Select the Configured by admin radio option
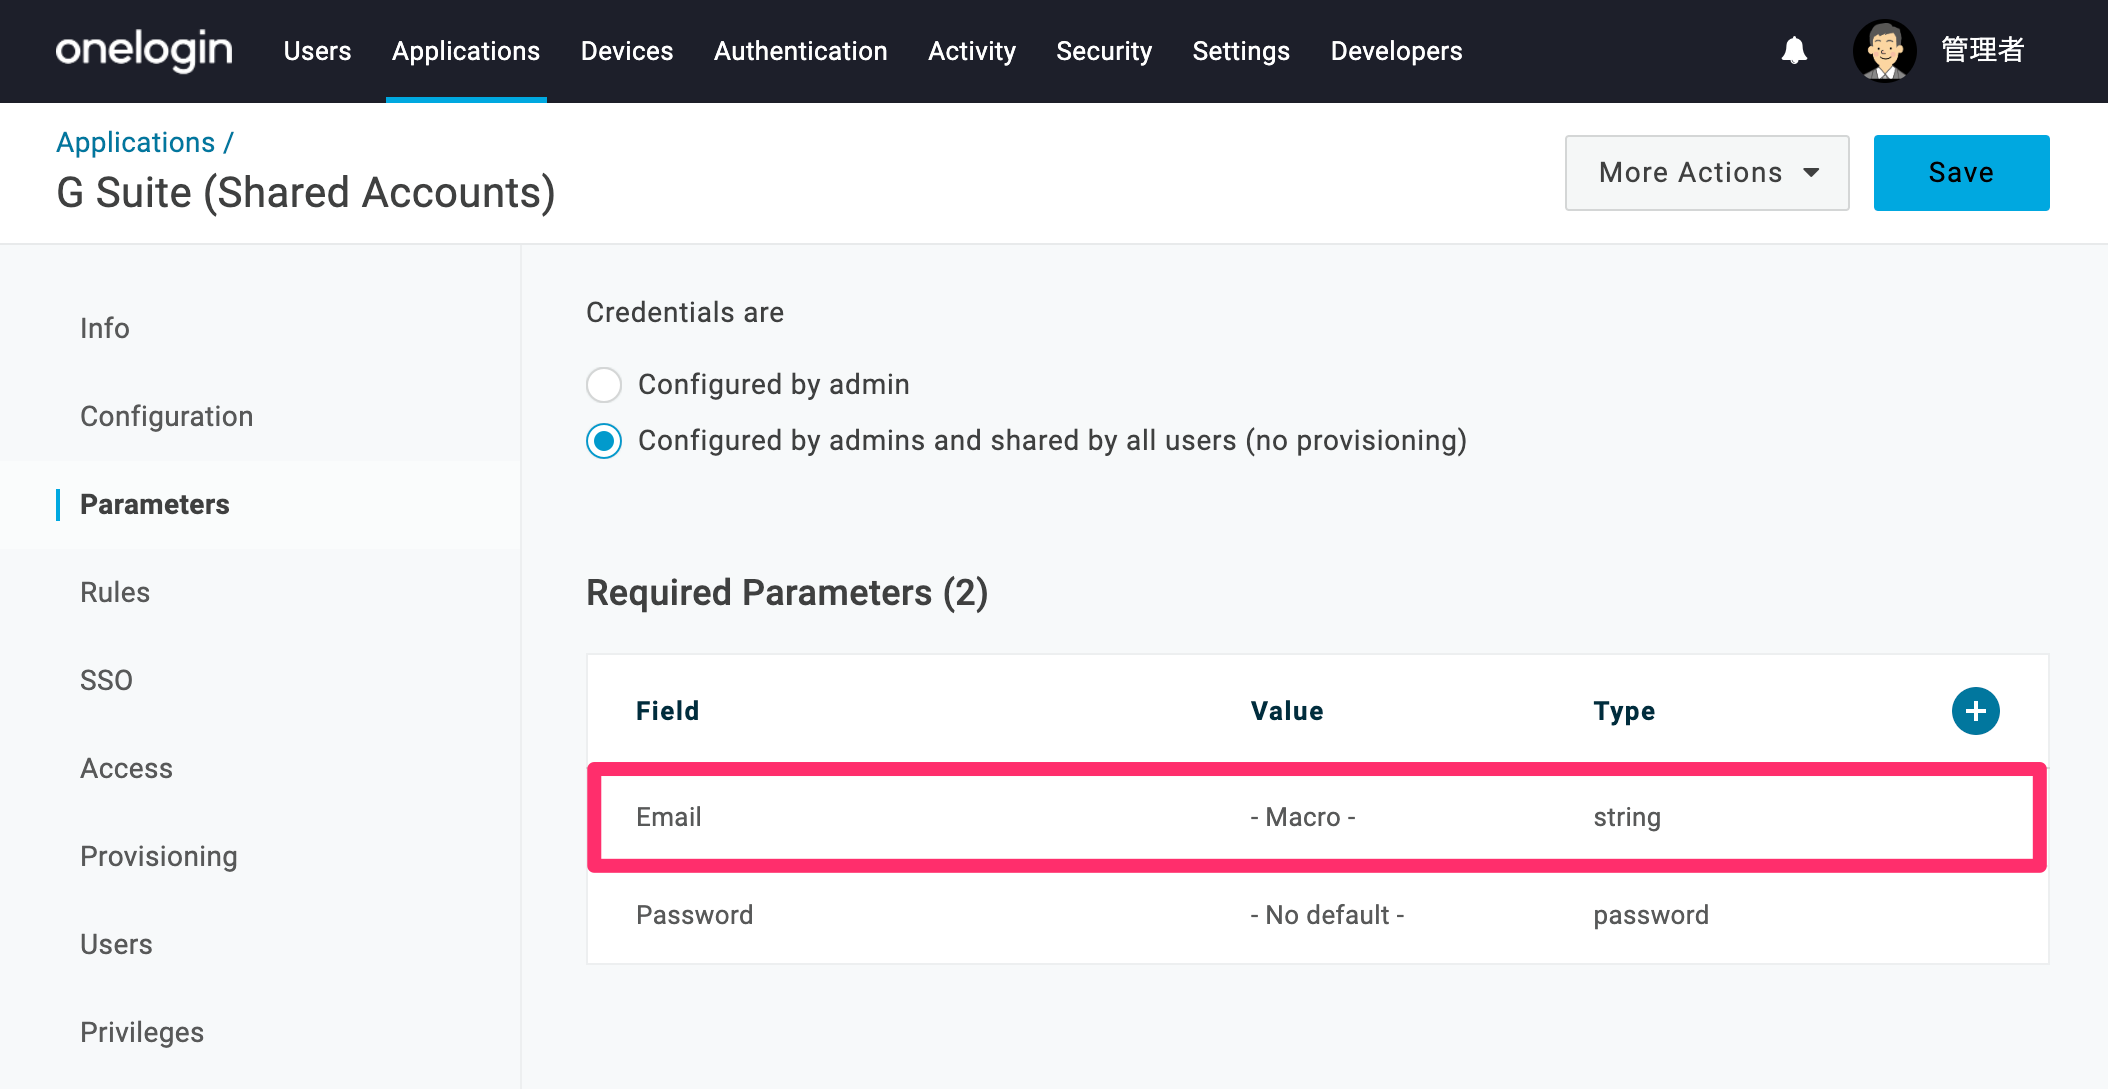 point(604,384)
